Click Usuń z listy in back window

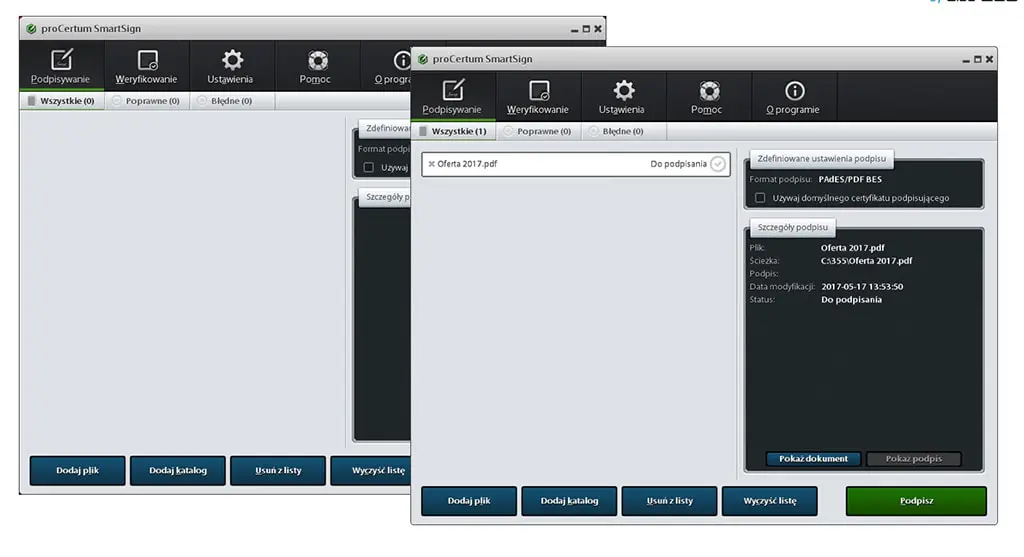[278, 471]
